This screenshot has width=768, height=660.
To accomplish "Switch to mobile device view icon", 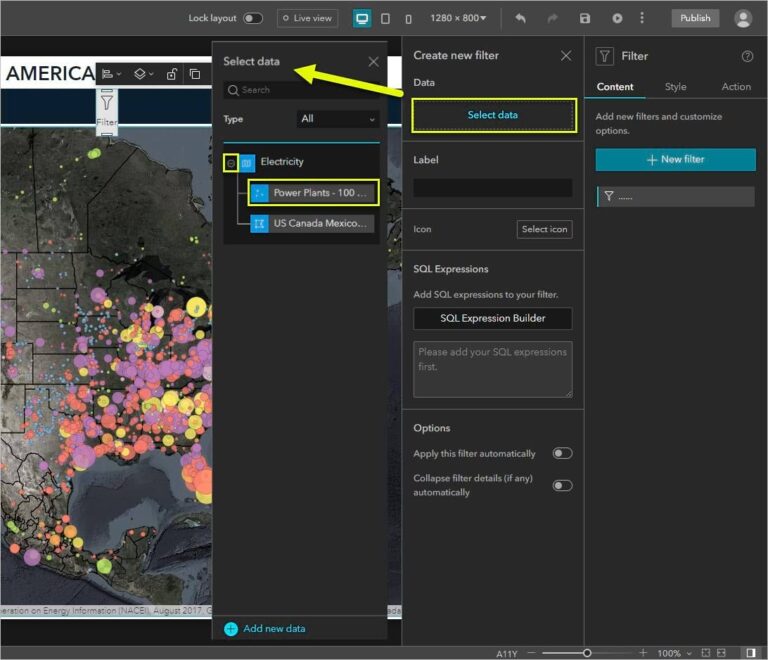I will tap(408, 18).
